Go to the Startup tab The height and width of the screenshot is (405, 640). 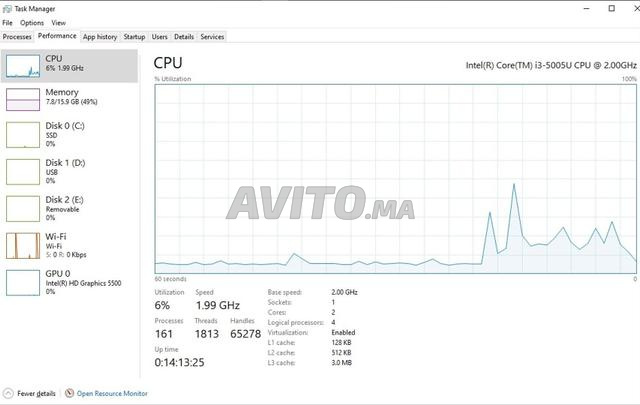(x=134, y=36)
